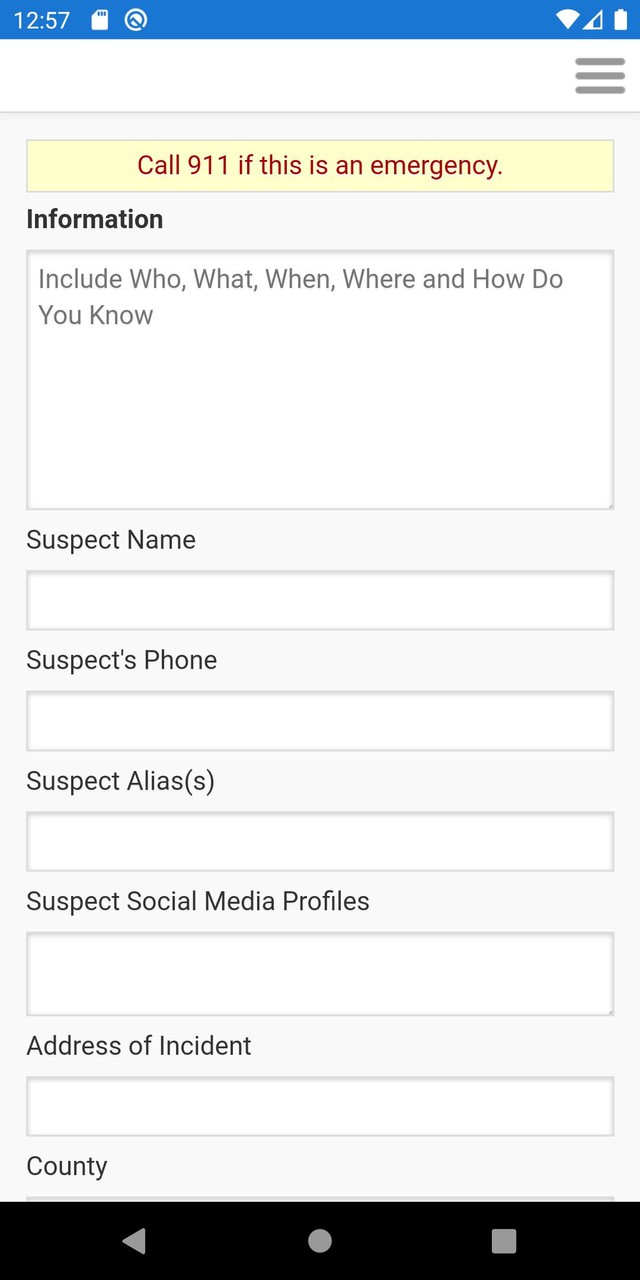This screenshot has width=640, height=1280.
Task: Click the Address of Incident field
Action: [x=320, y=1105]
